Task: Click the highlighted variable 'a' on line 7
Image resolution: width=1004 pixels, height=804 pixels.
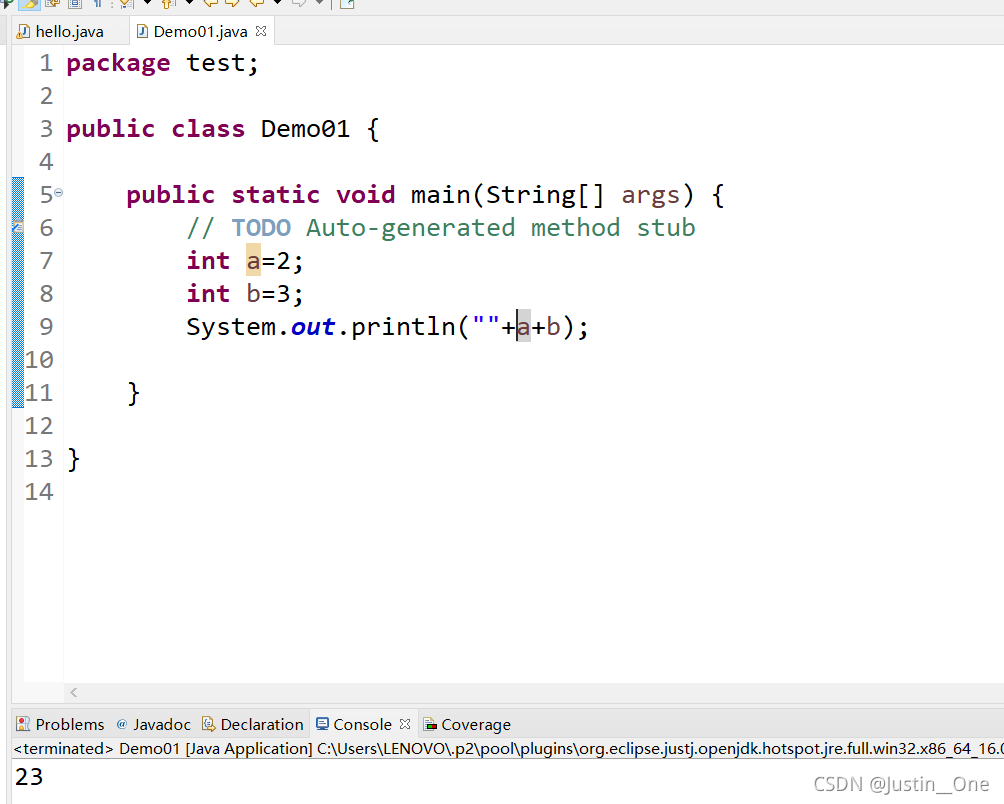Action: pos(254,261)
